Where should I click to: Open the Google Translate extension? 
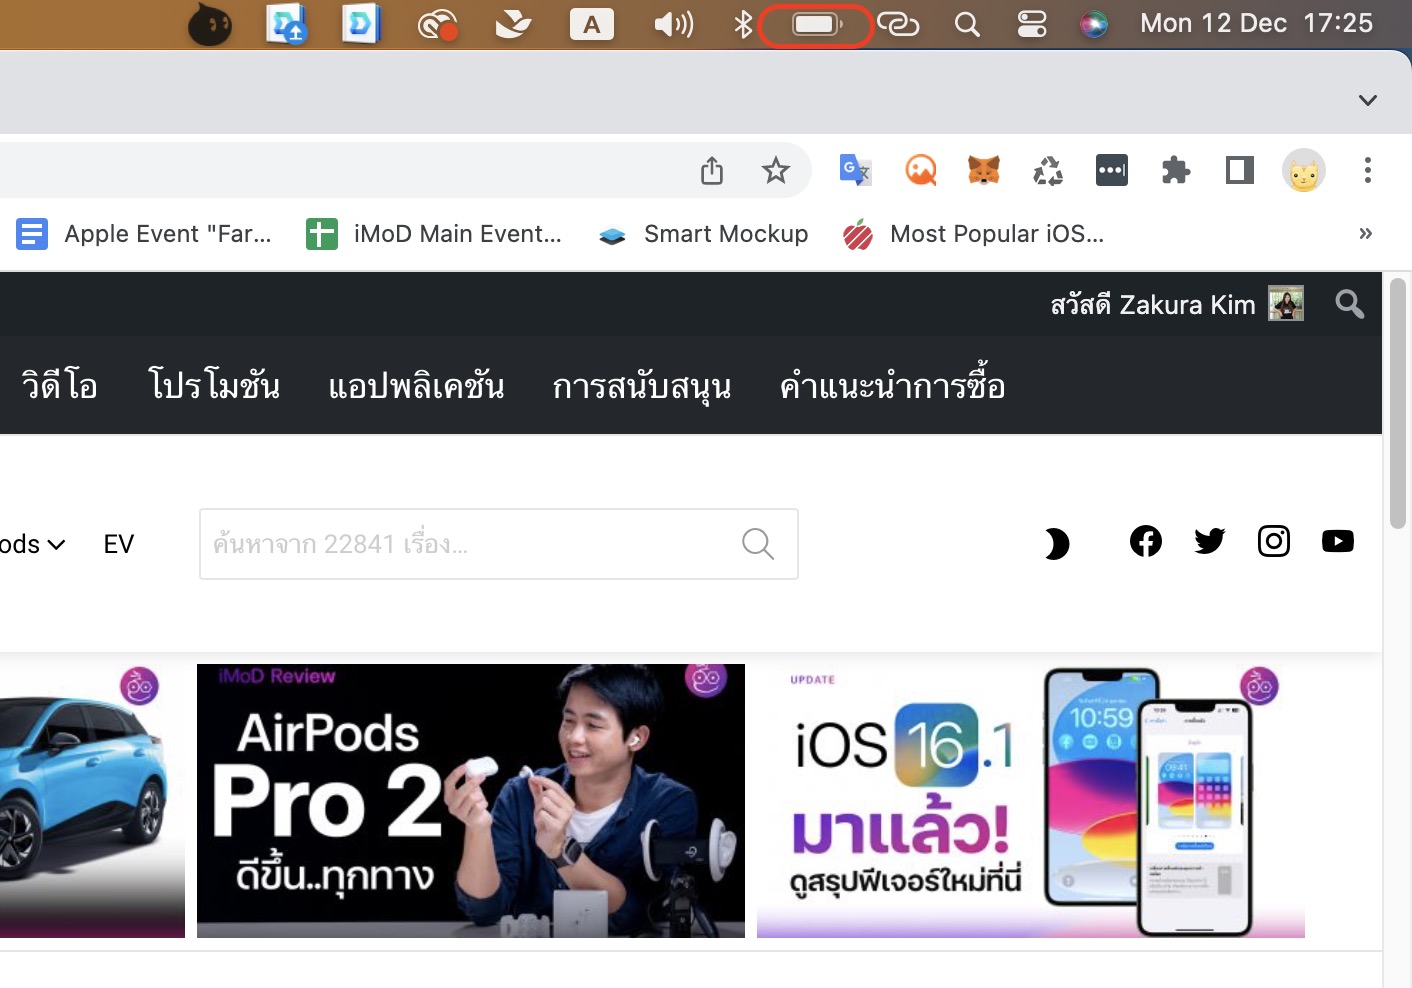click(855, 171)
